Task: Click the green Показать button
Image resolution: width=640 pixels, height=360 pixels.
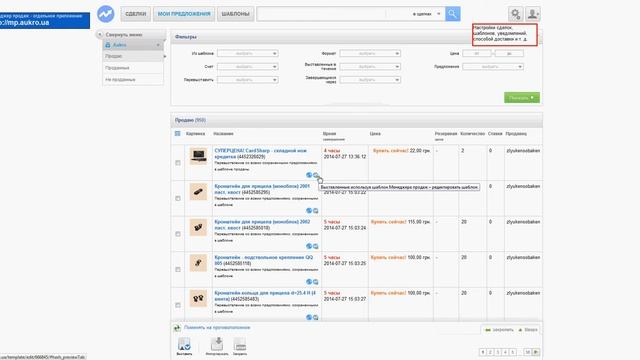Action: 522,98
